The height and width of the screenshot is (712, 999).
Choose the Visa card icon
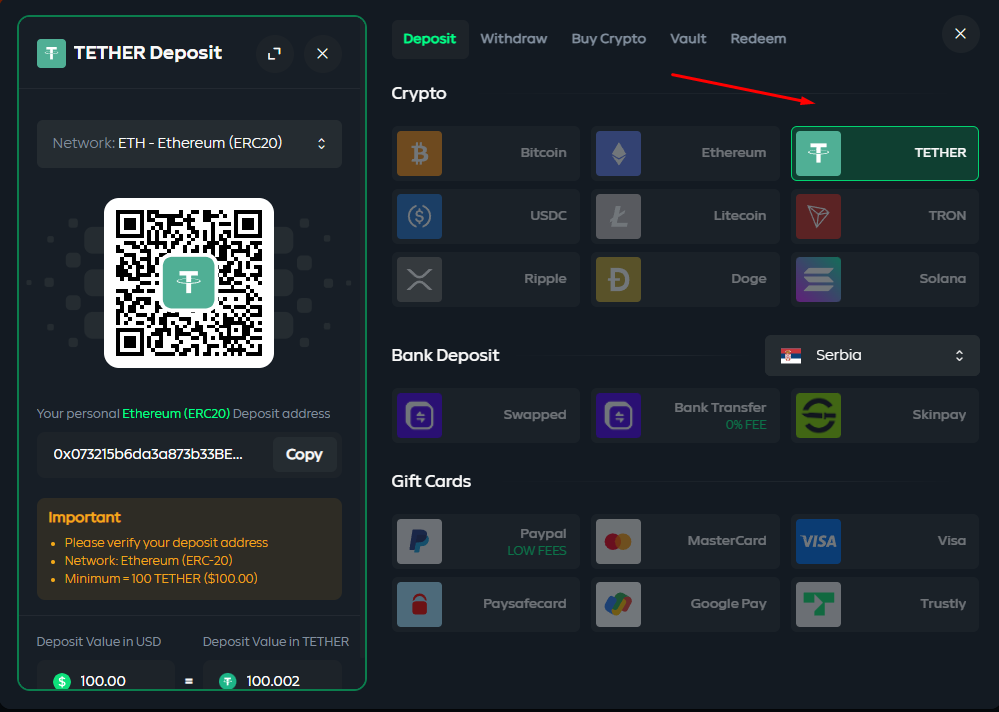(x=818, y=541)
